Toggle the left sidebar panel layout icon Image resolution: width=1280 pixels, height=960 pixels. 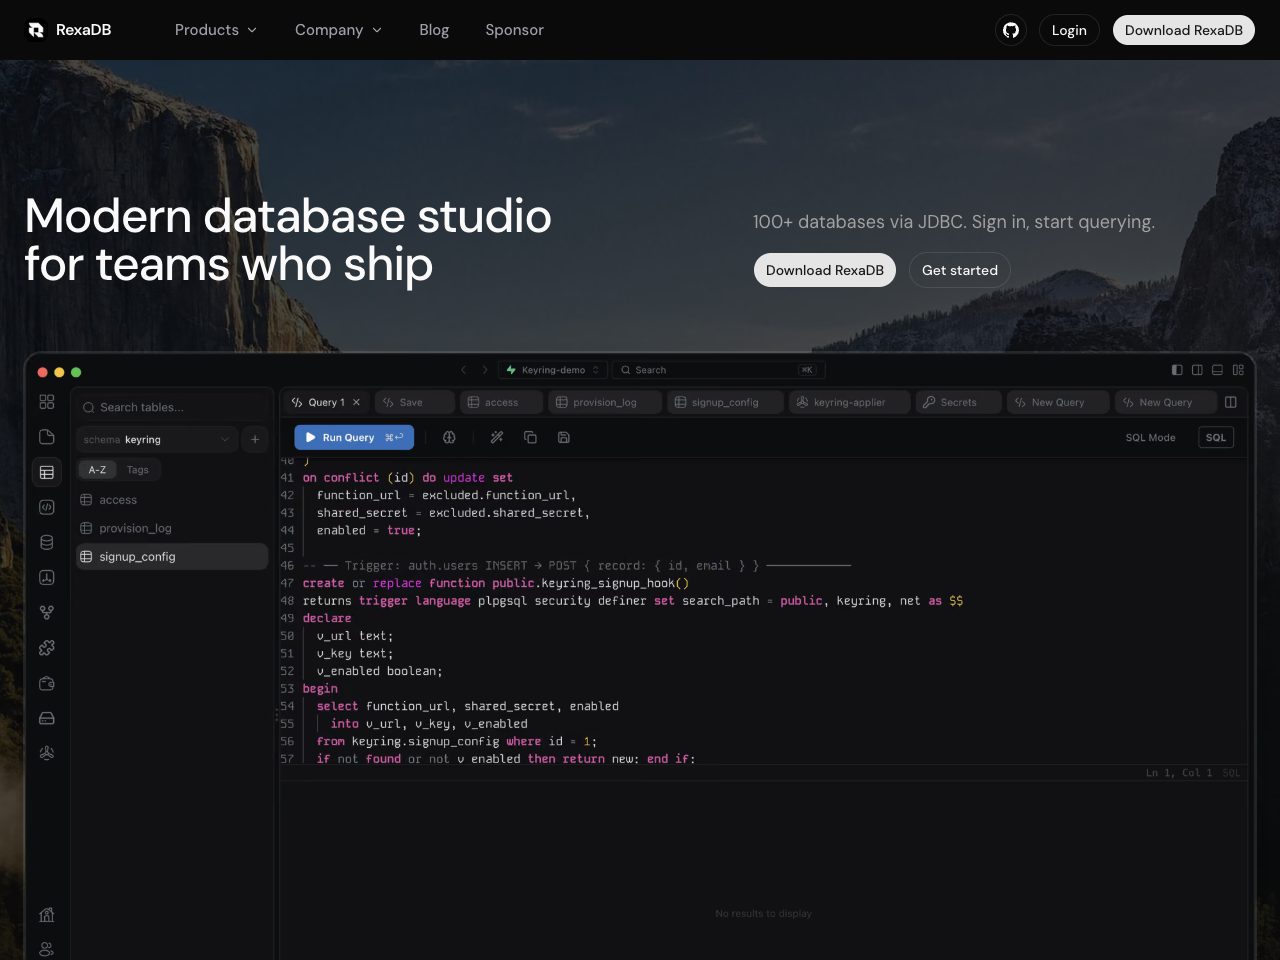click(1177, 370)
